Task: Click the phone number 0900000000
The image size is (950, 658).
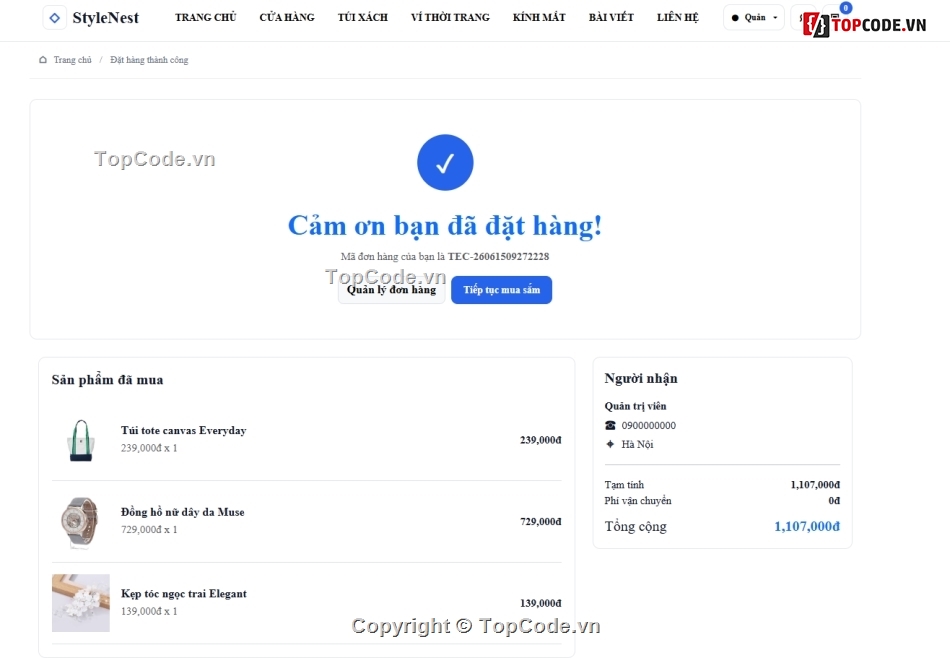Action: [648, 425]
